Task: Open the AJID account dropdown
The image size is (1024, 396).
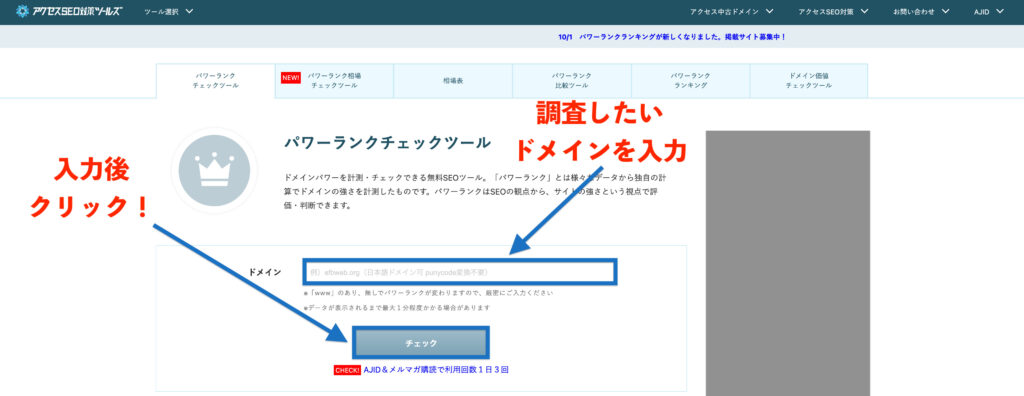Action: 989,11
